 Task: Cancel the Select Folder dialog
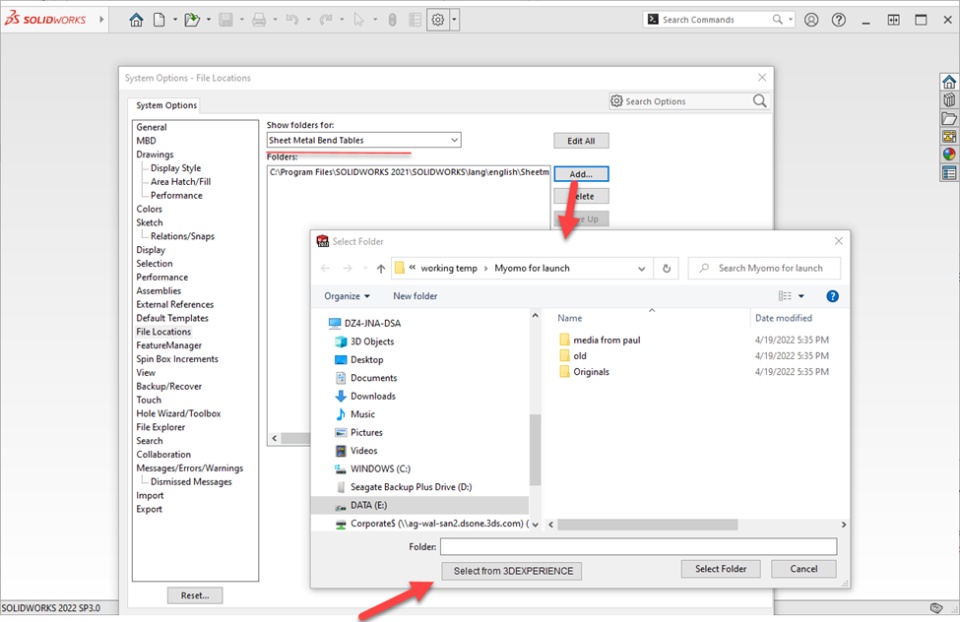(803, 569)
